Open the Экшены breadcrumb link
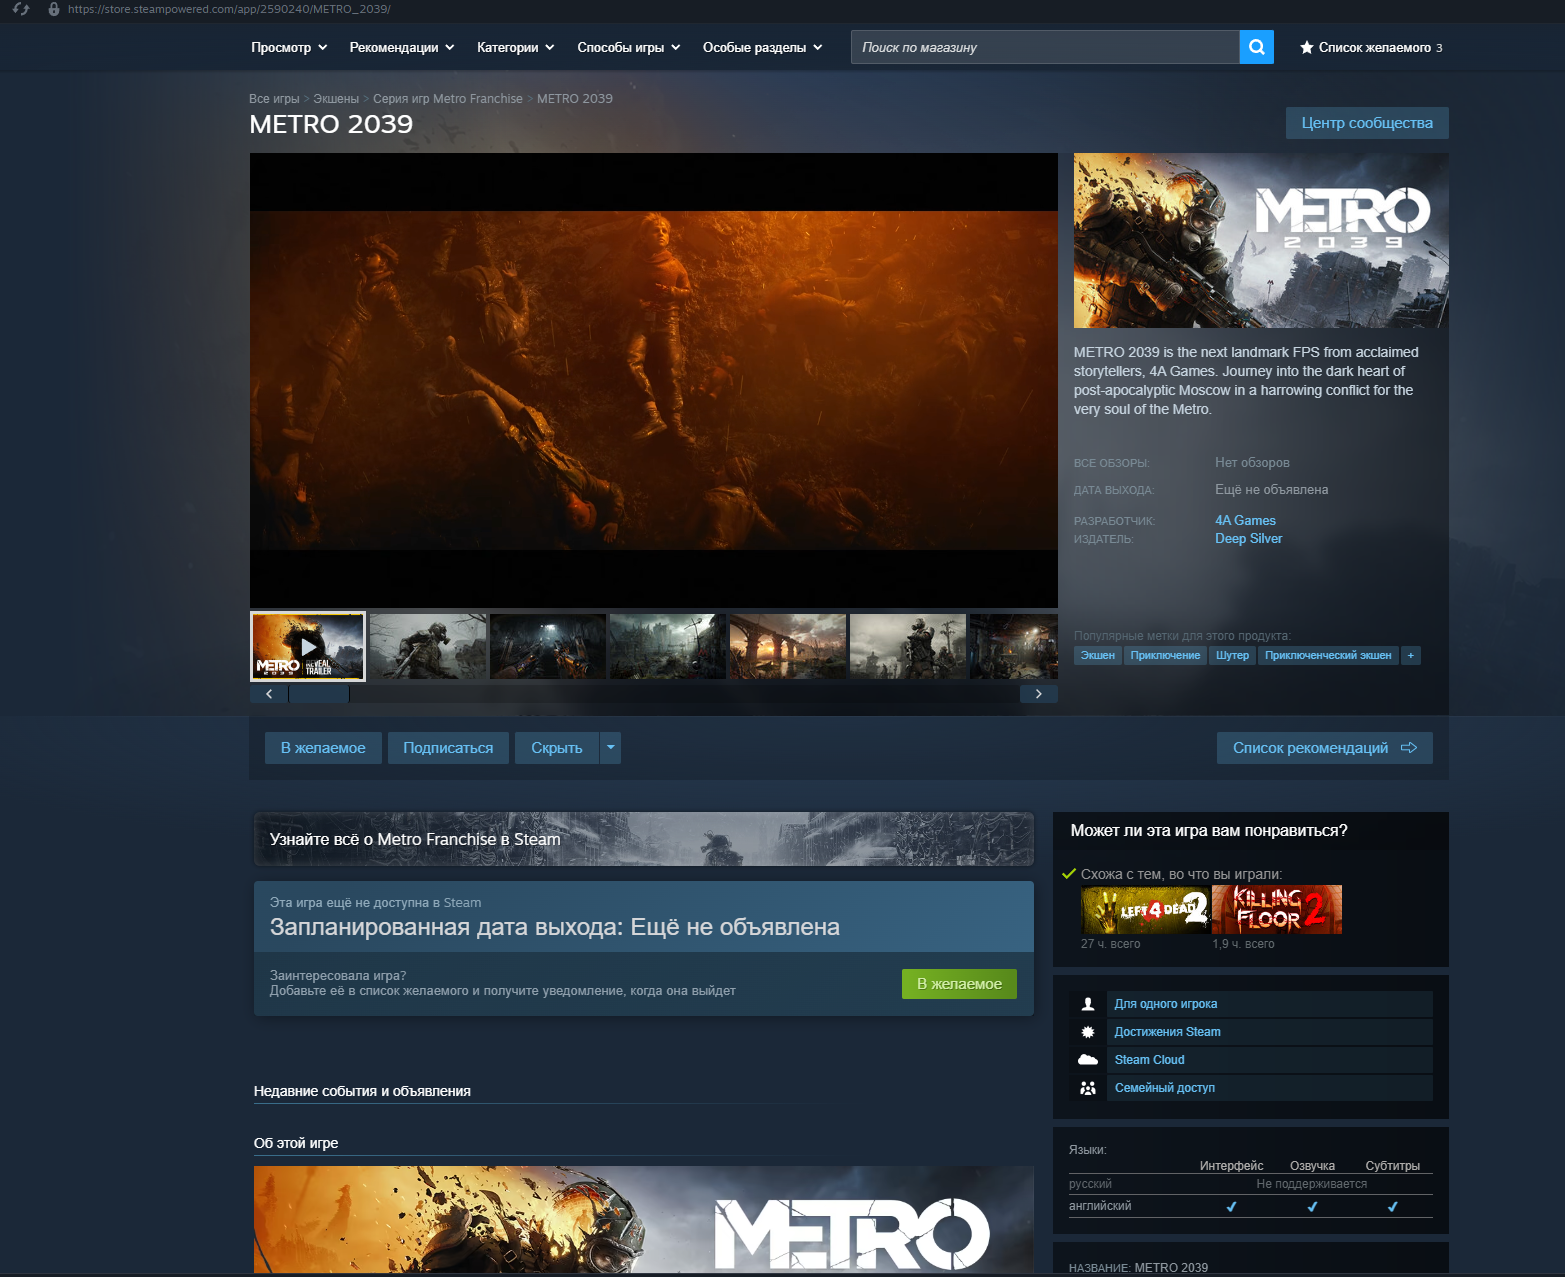 point(336,99)
